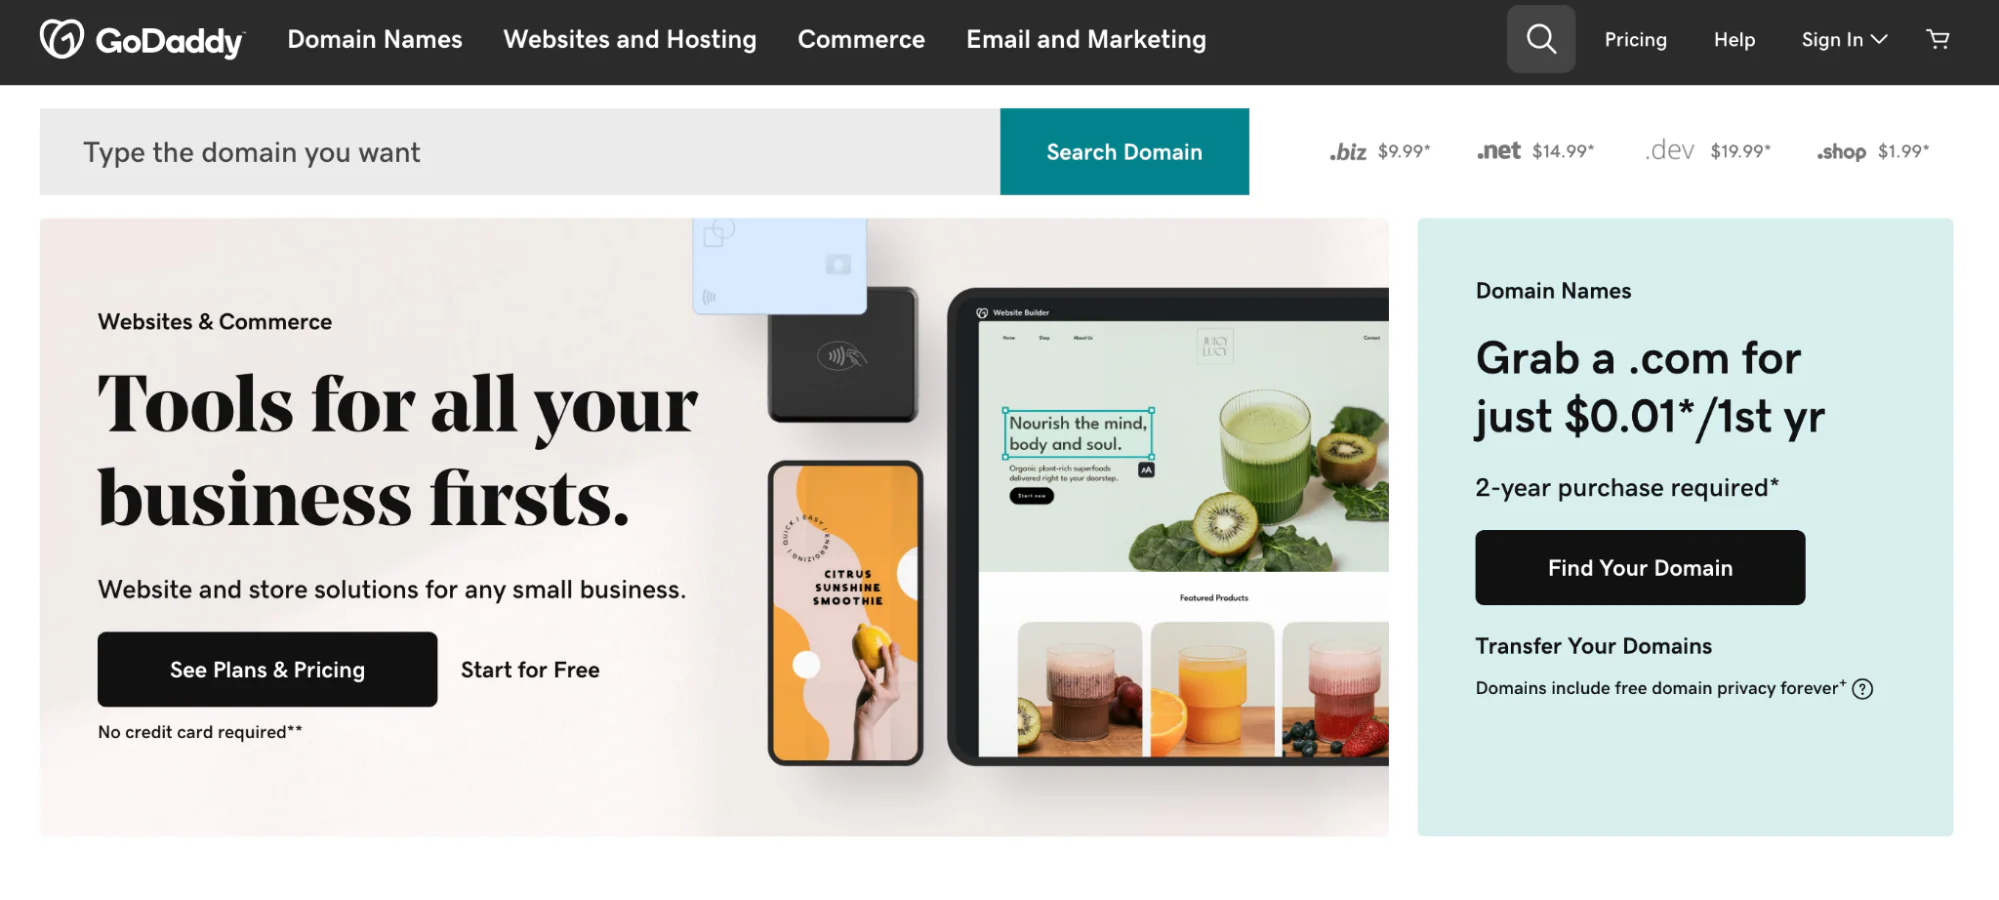Select the .shop domain extension offer
This screenshot has width=1999, height=900.
click(1873, 151)
